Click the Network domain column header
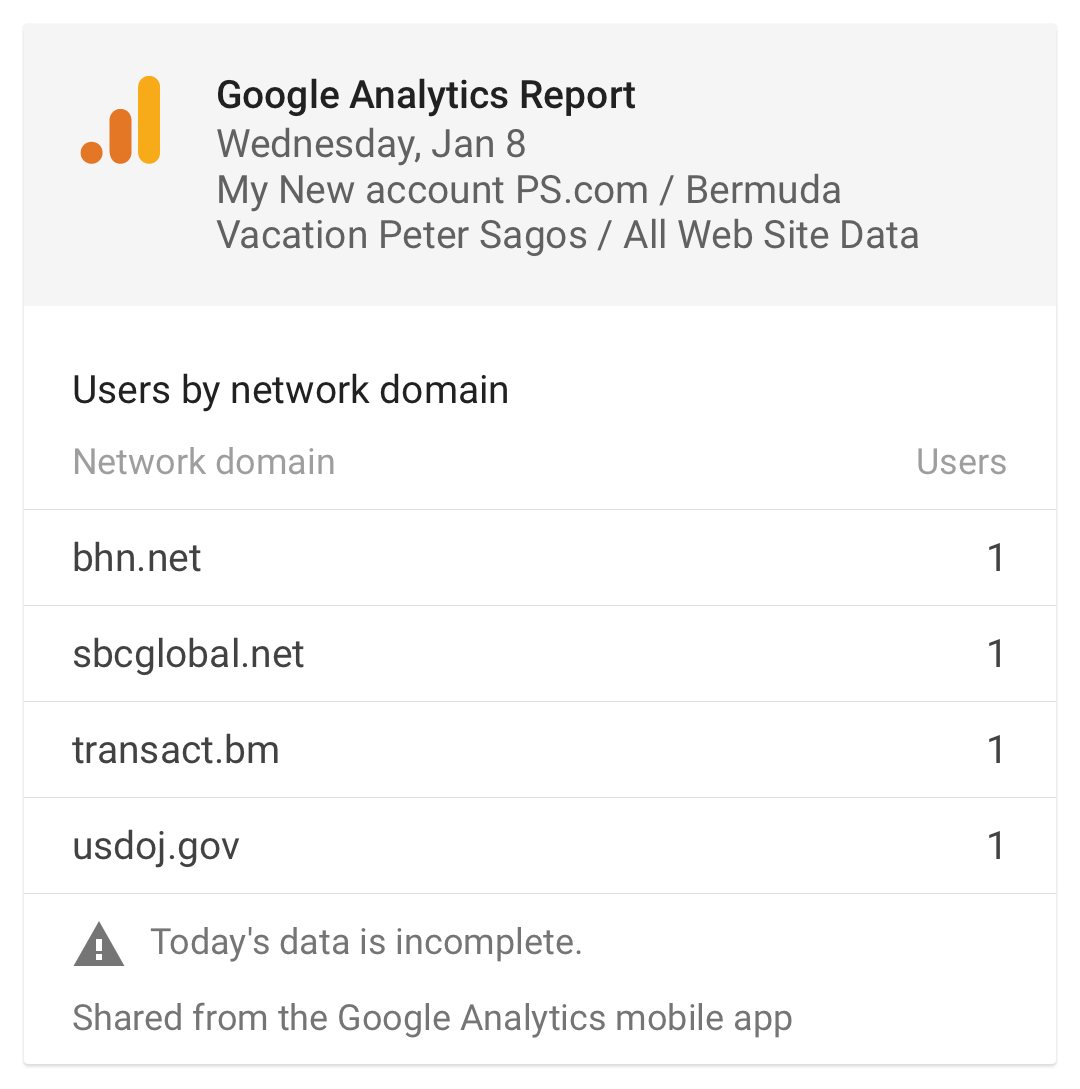Viewport: 1080px width, 1089px height. [203, 462]
